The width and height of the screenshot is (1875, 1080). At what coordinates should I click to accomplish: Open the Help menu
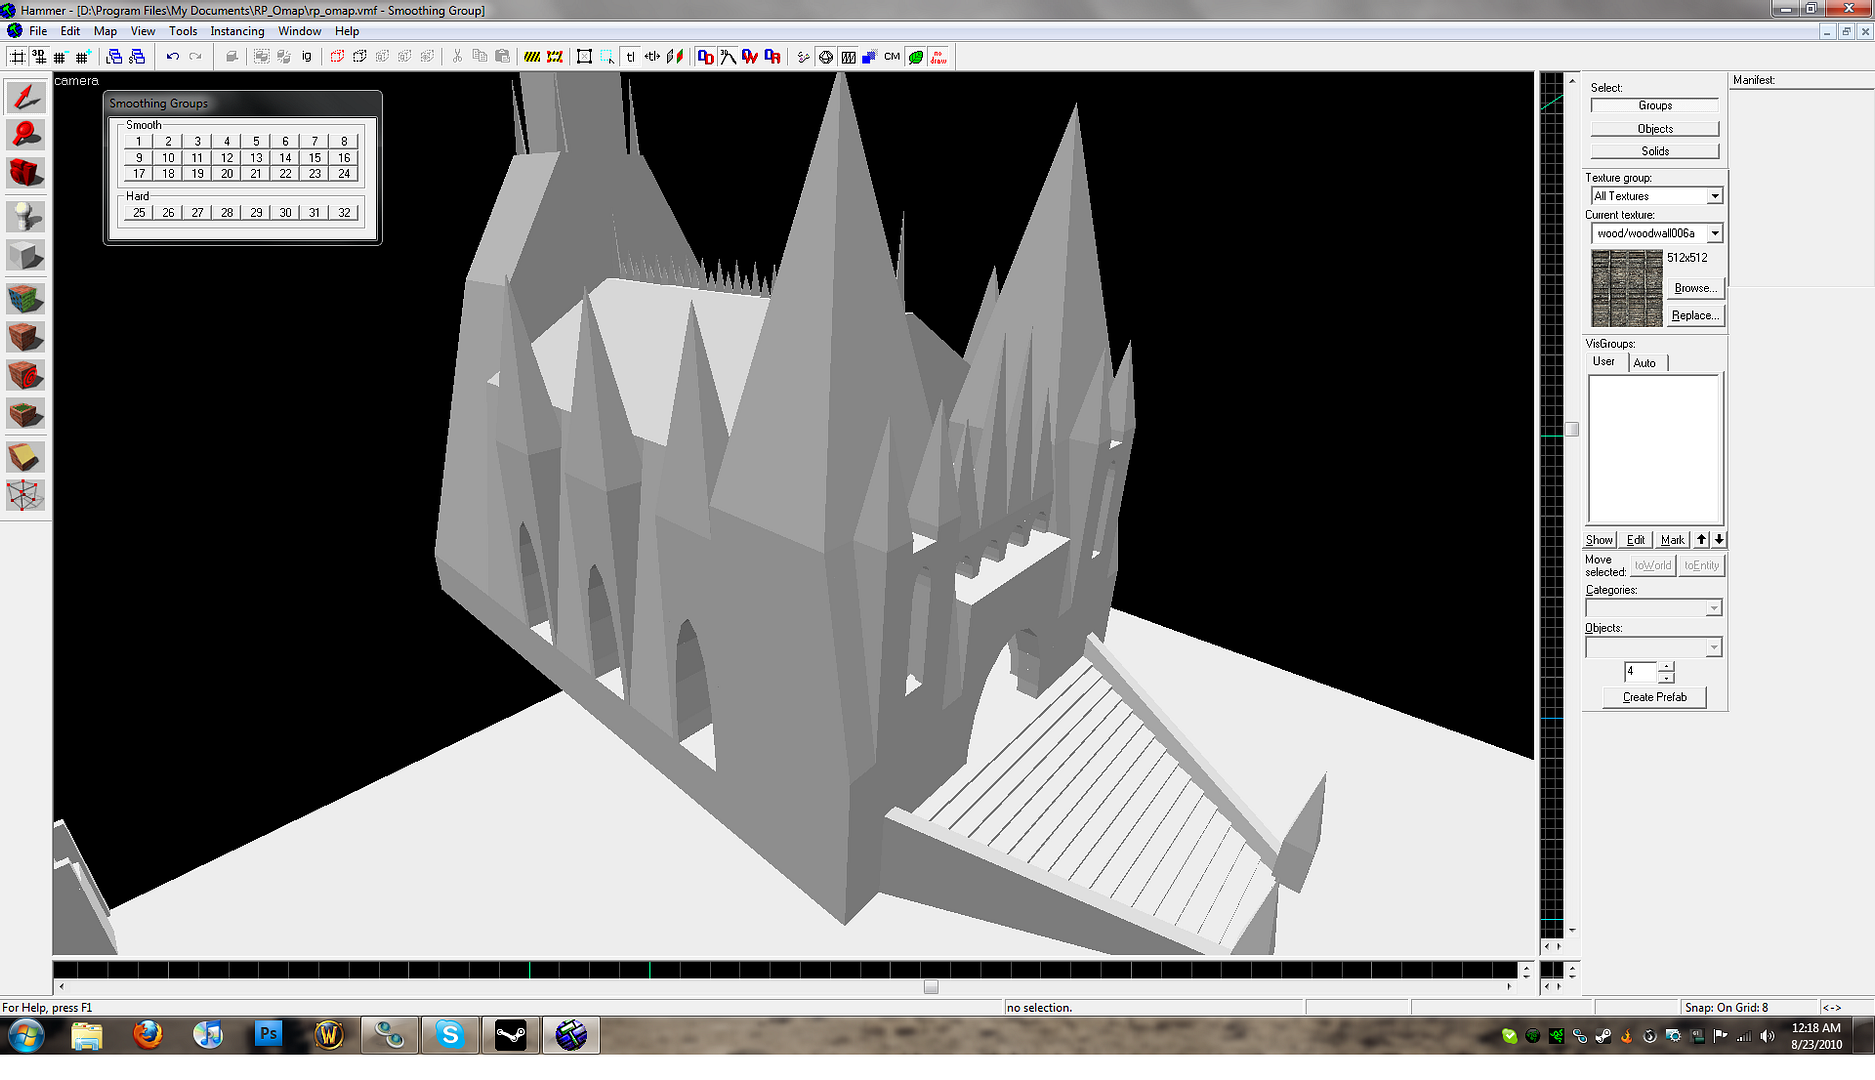(x=347, y=31)
